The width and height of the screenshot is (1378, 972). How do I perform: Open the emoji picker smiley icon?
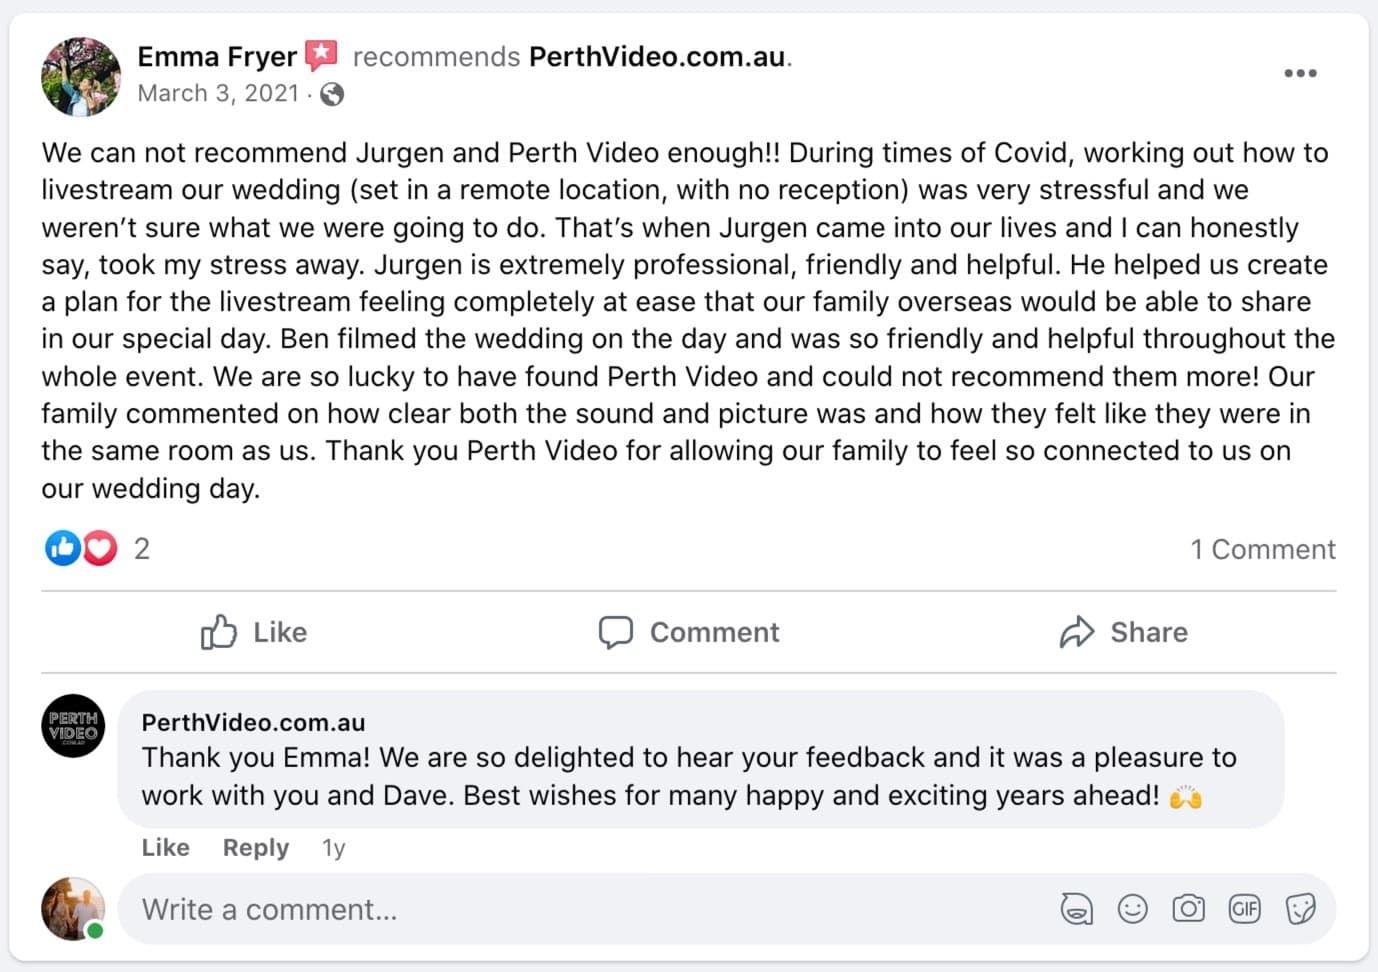(x=1132, y=909)
